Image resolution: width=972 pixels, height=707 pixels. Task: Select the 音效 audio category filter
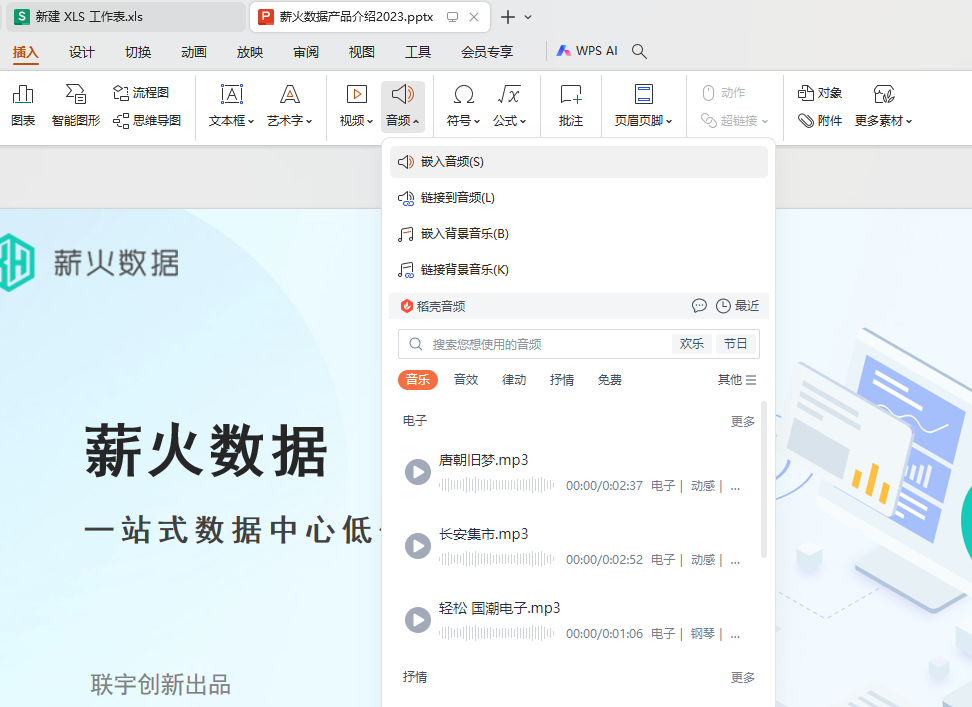[x=466, y=380]
